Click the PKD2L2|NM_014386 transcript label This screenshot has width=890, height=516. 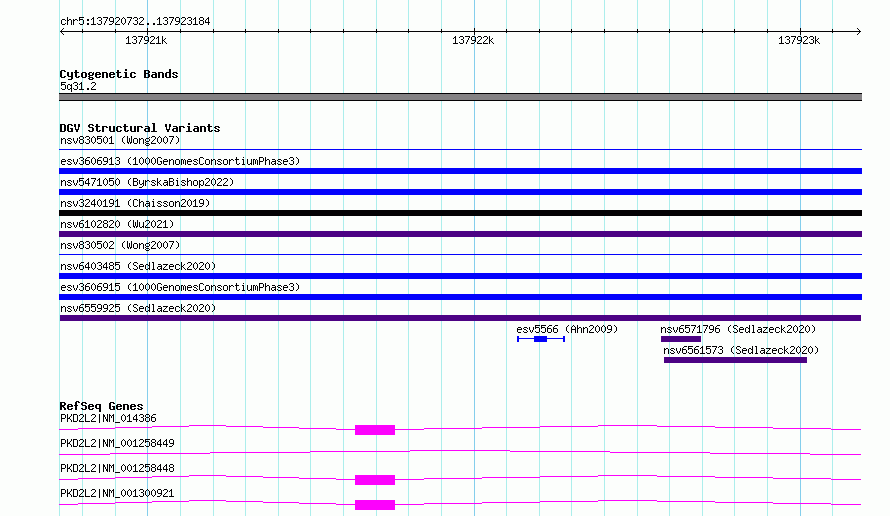108,418
